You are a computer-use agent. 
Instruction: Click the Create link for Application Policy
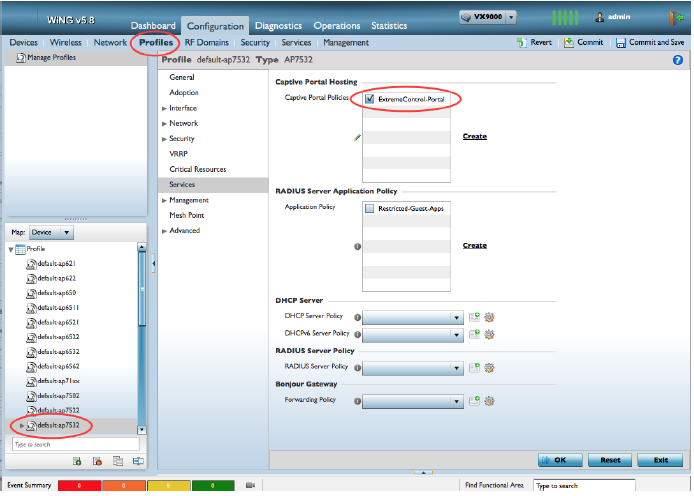coord(474,246)
